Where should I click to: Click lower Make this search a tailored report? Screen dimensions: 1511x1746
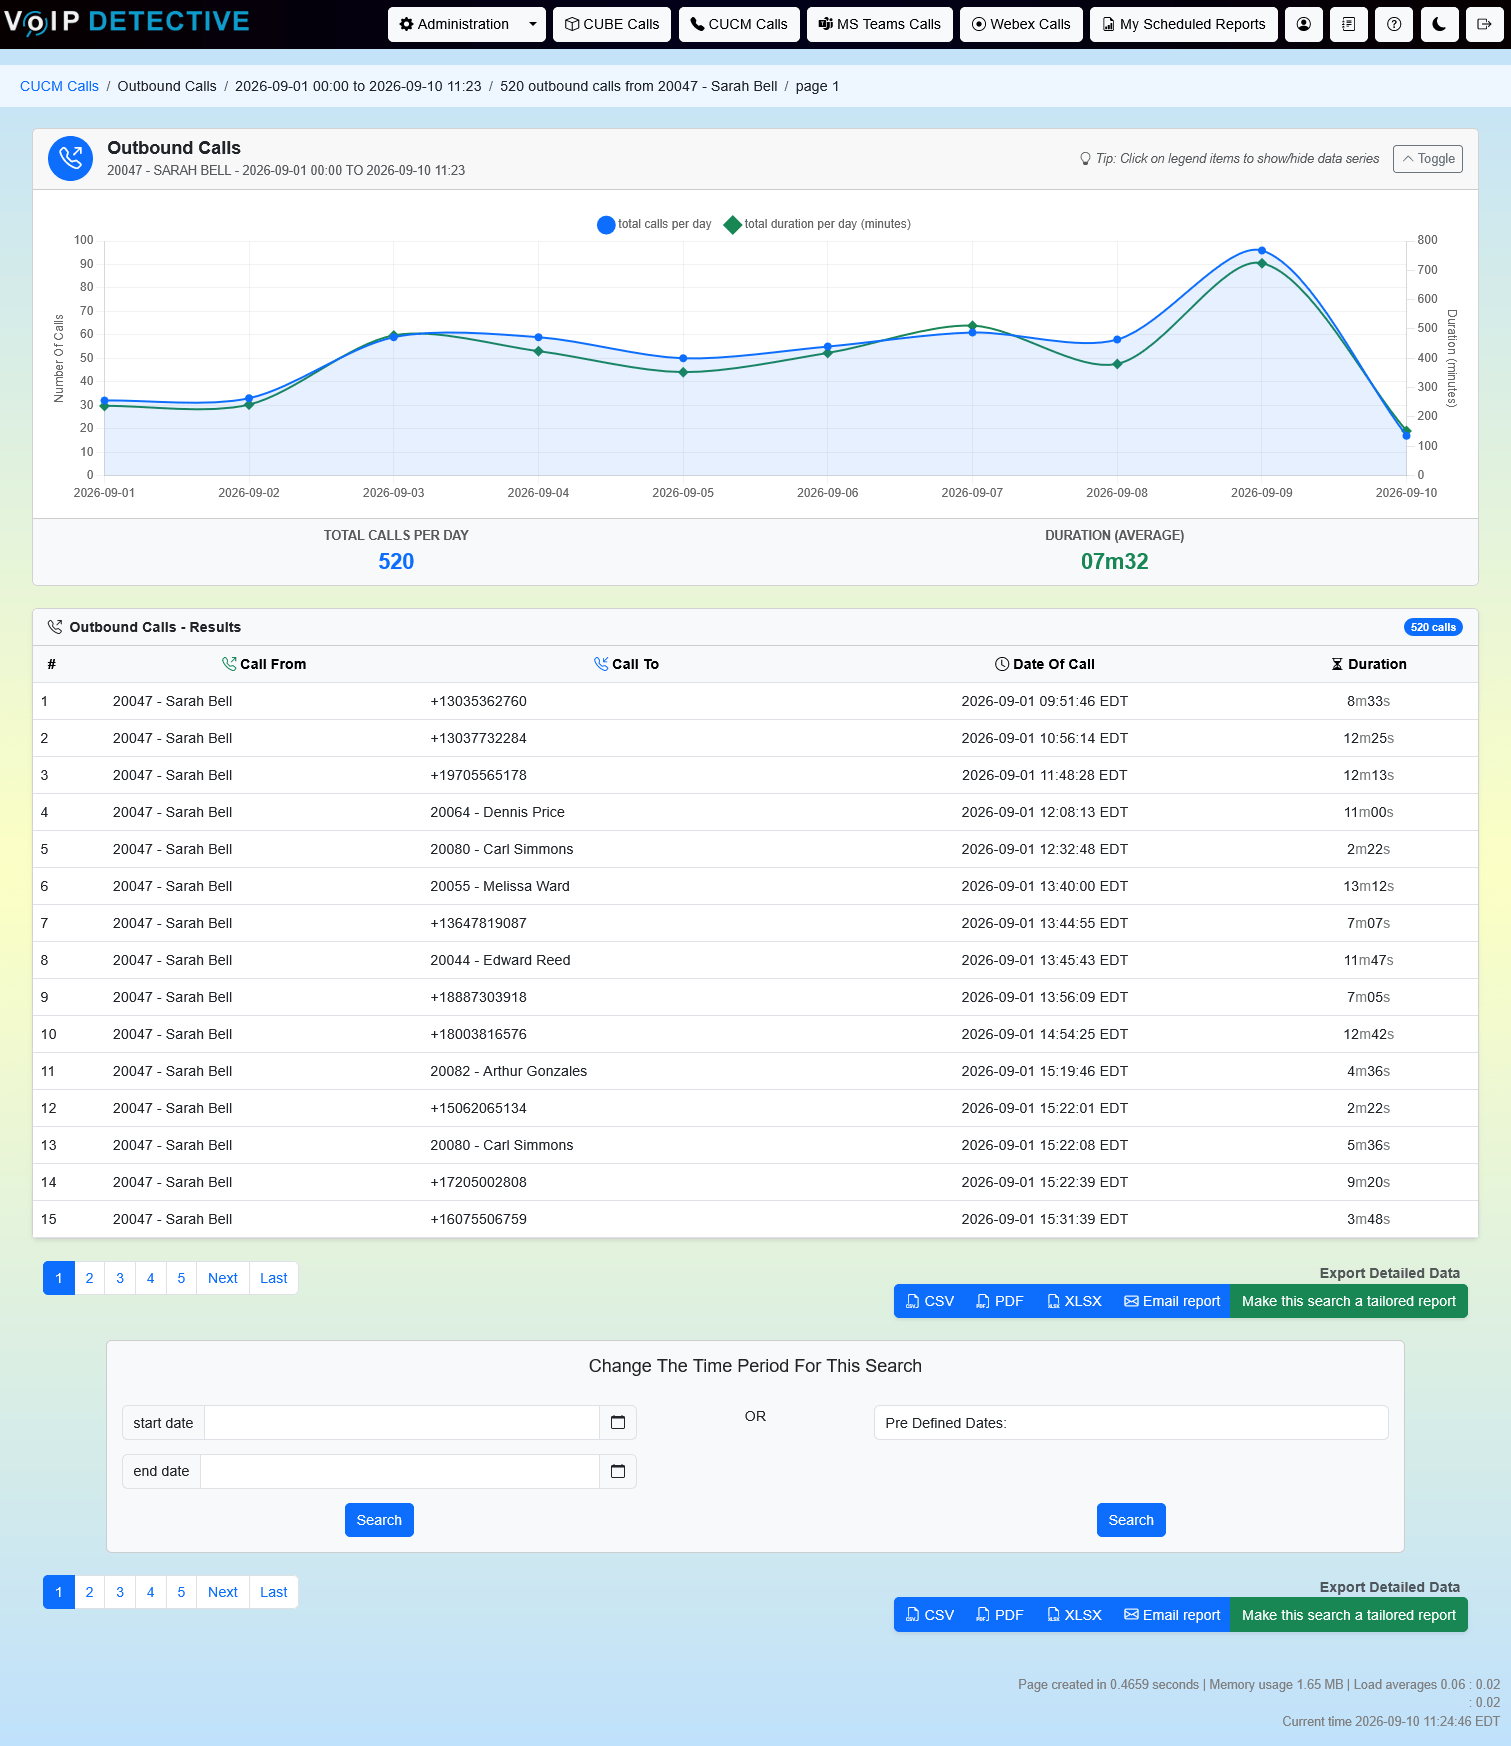click(x=1349, y=1615)
